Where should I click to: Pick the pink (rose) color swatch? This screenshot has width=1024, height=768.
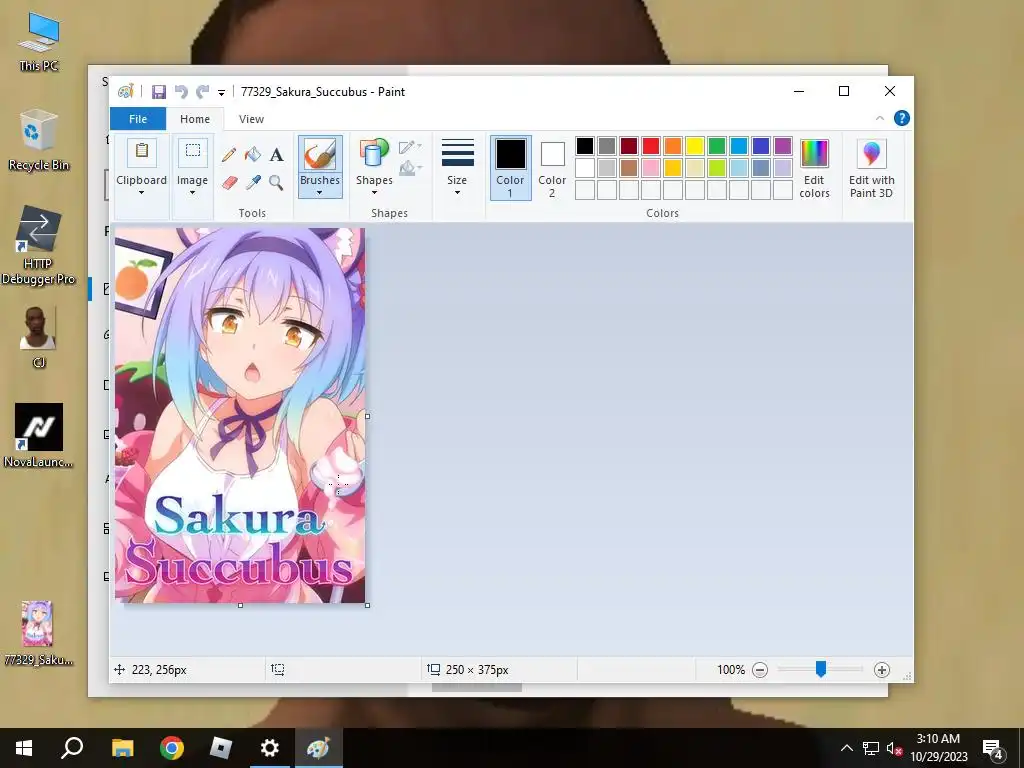point(651,168)
